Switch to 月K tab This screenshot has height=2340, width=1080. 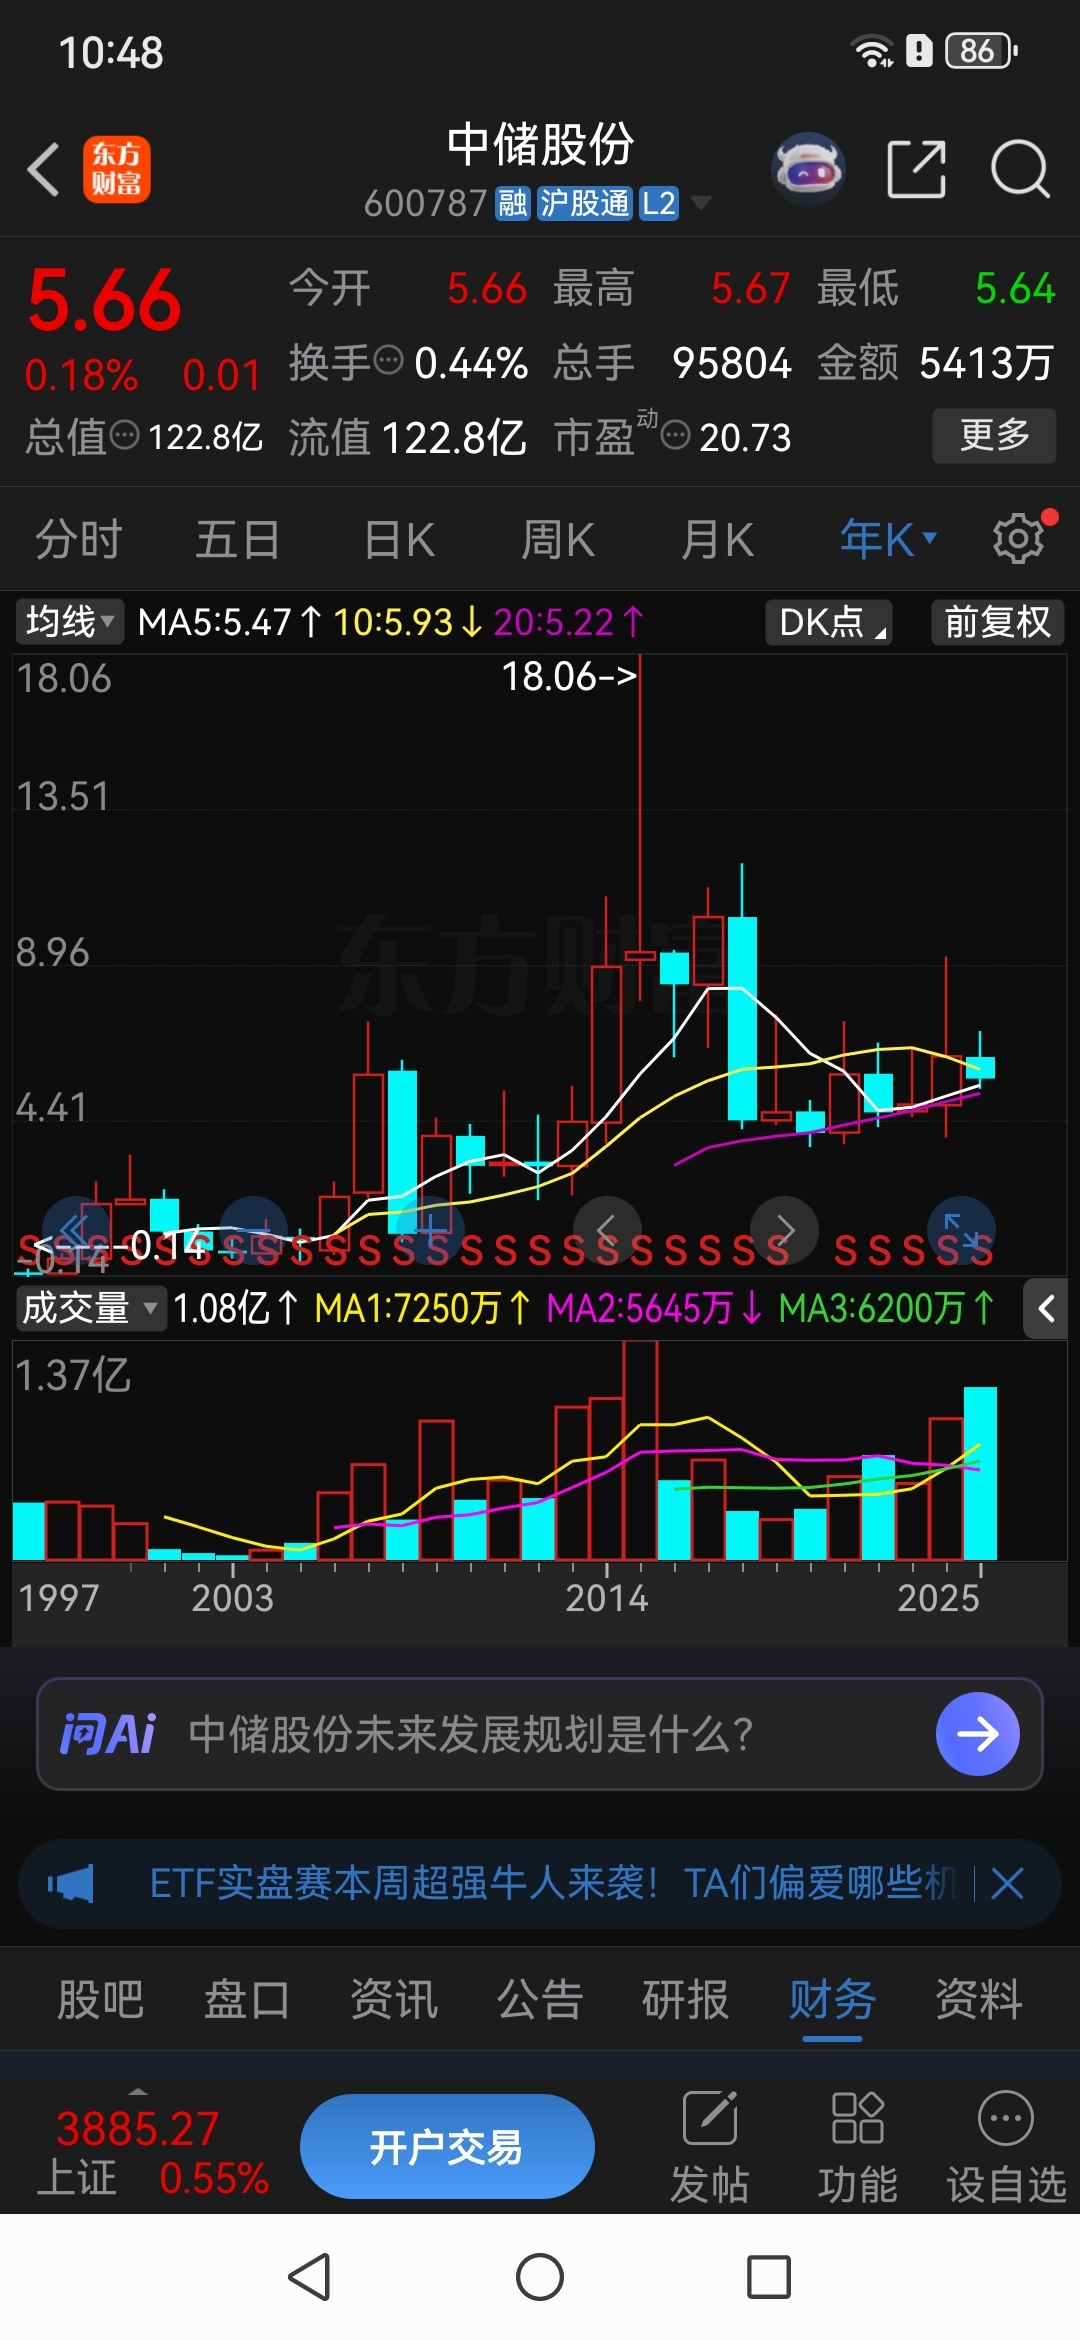tap(717, 539)
